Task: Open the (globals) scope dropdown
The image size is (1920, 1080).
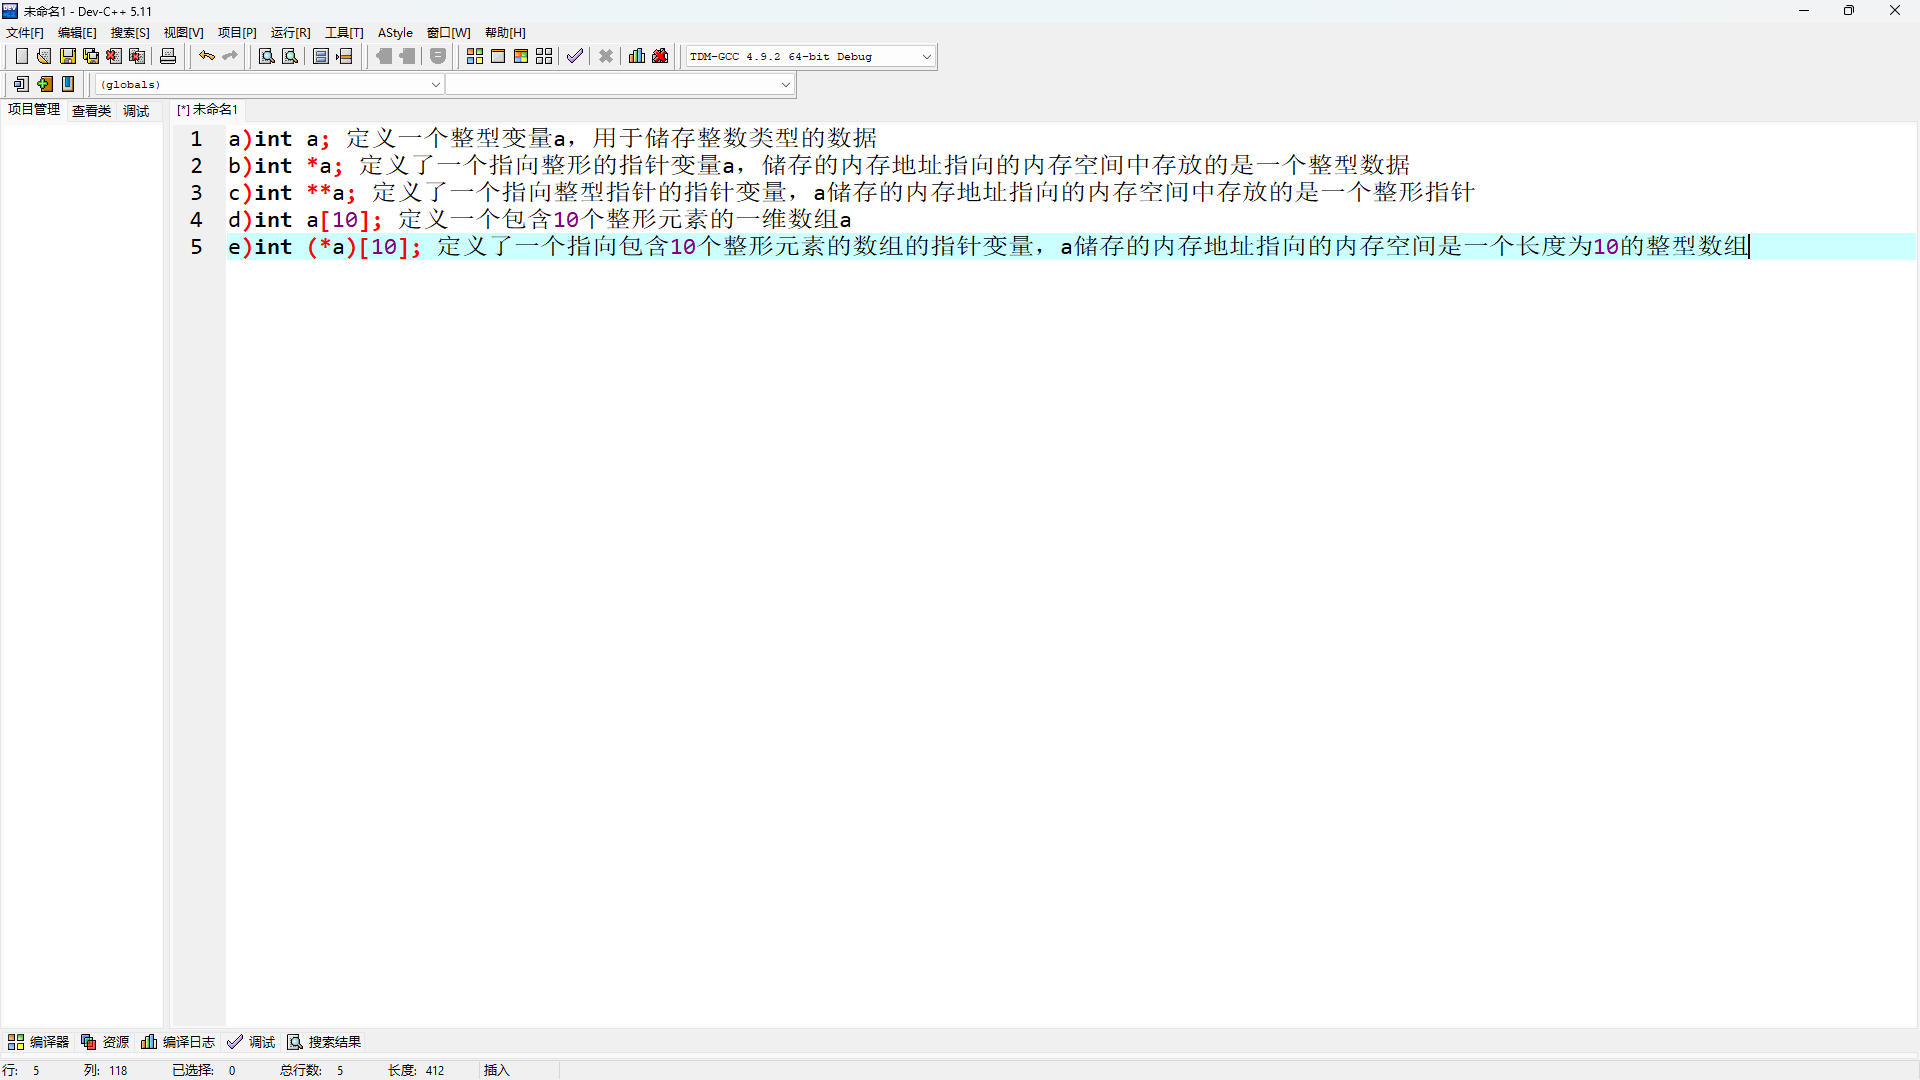Action: click(435, 85)
